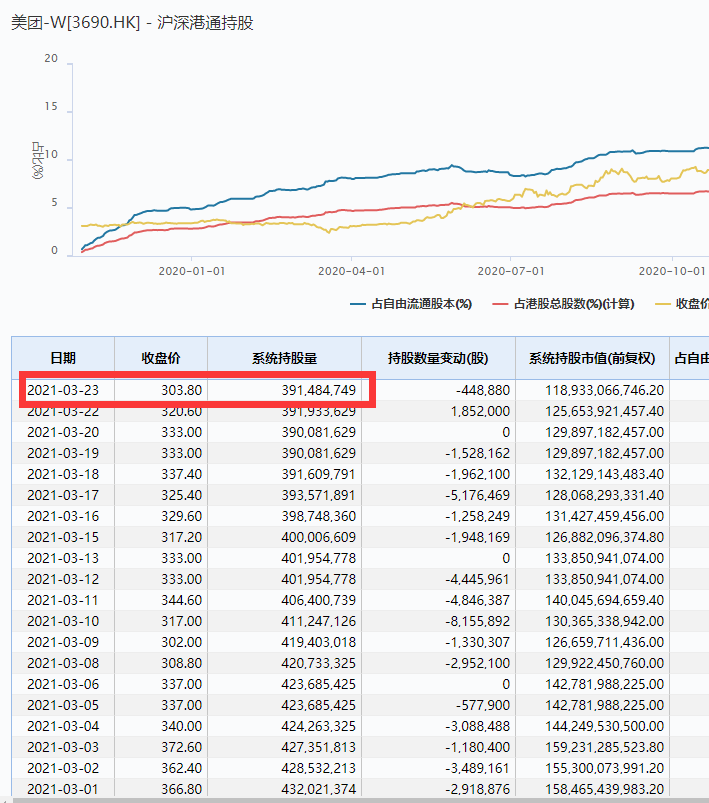The image size is (709, 803).
Task: Select the date cell 2021-03-22
Action: [63, 411]
